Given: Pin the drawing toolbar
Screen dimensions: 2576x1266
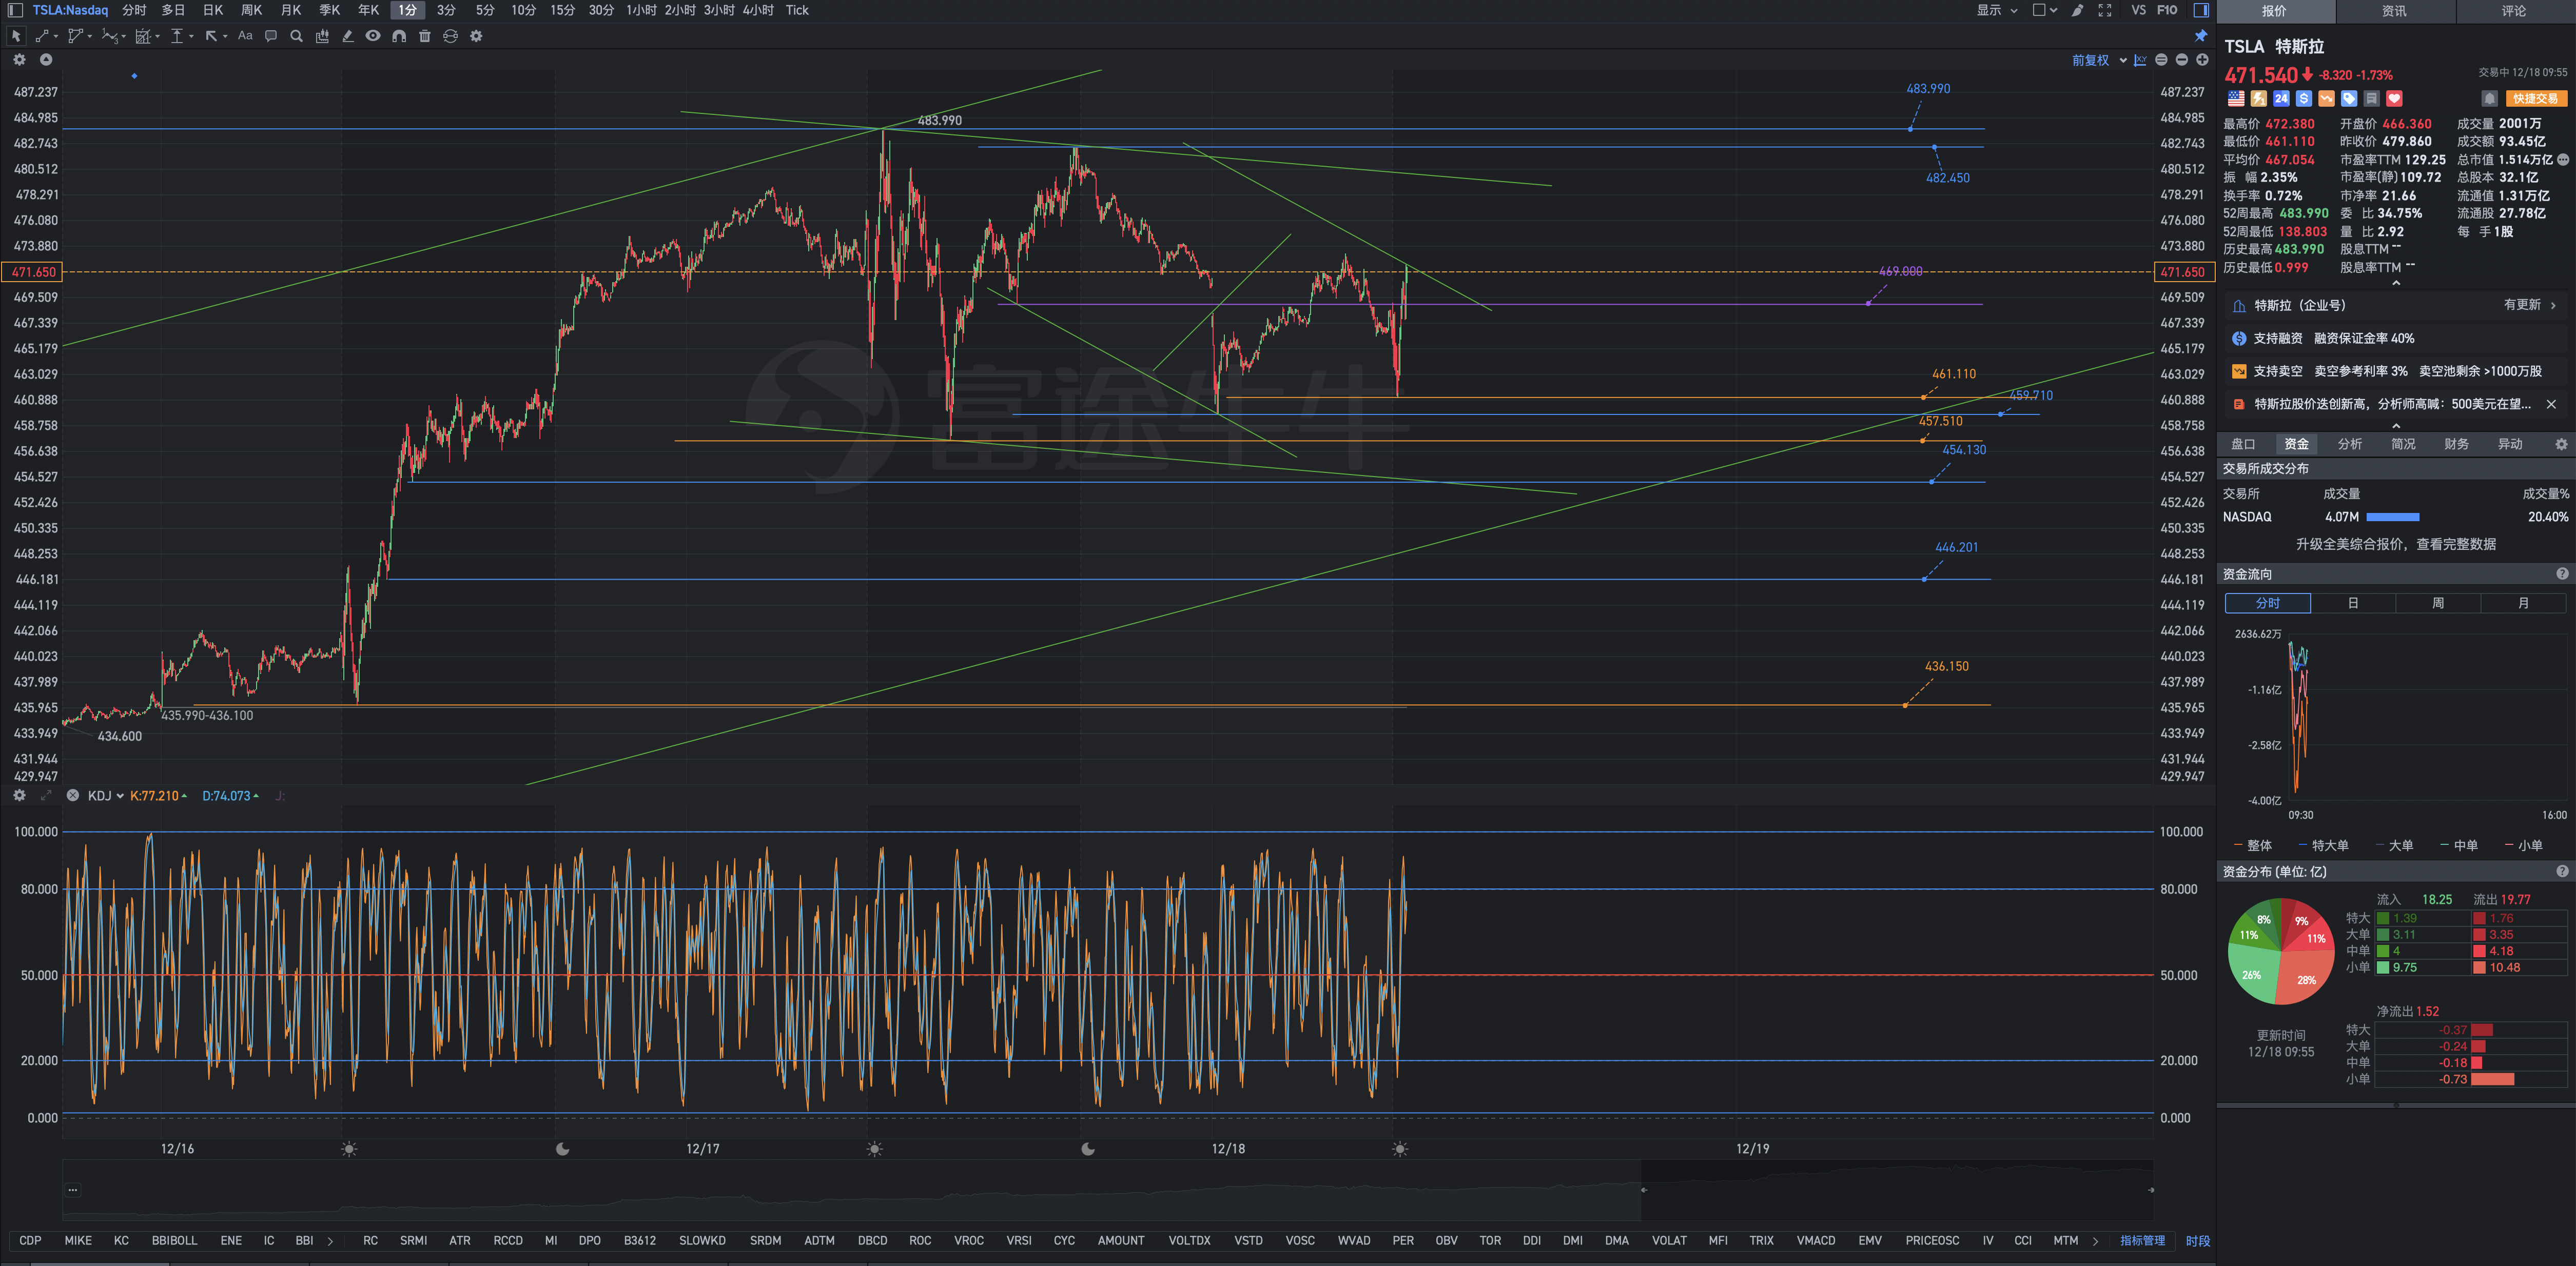Looking at the screenshot, I should point(2201,36).
